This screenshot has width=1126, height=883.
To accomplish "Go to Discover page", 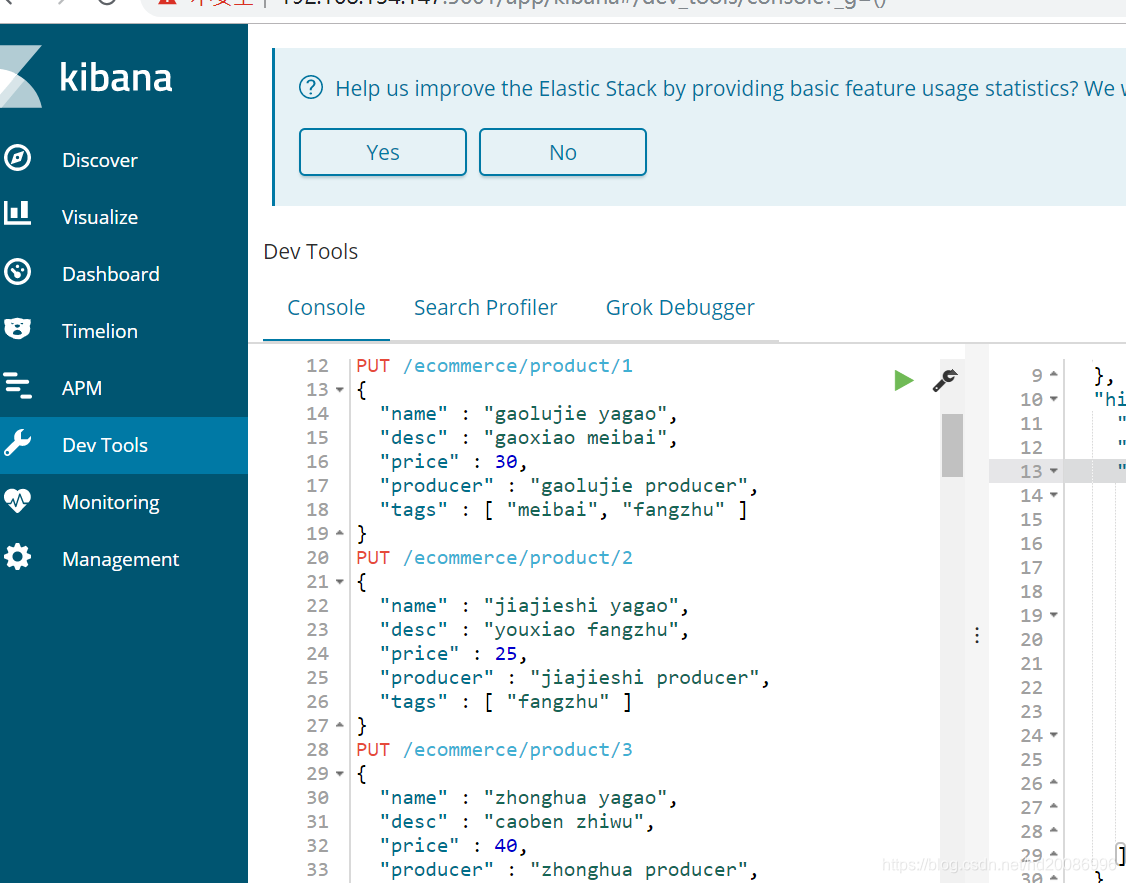I will [x=100, y=160].
